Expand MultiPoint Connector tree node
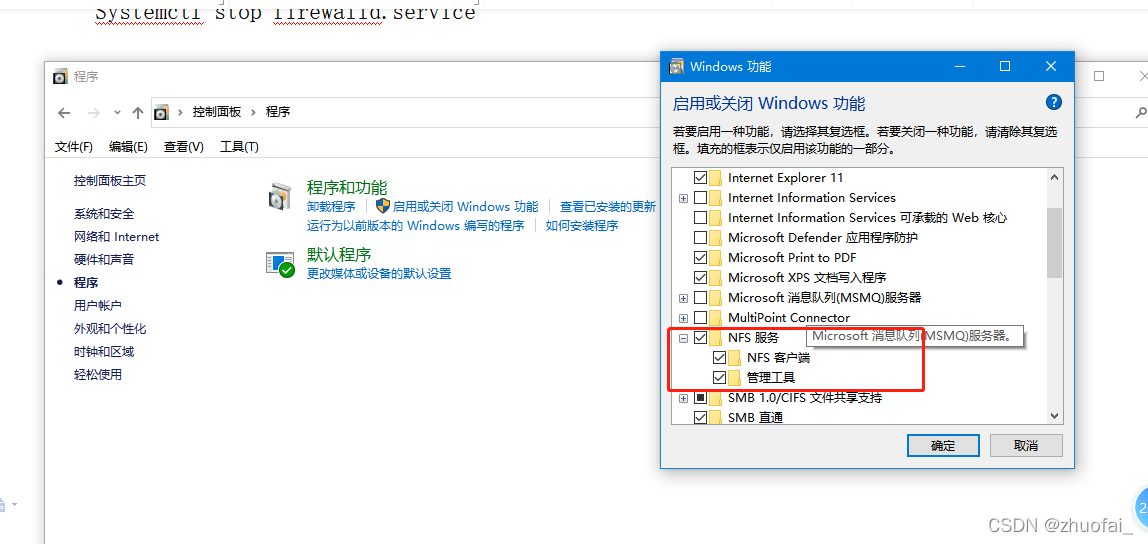This screenshot has height=544, width=1148. point(683,318)
